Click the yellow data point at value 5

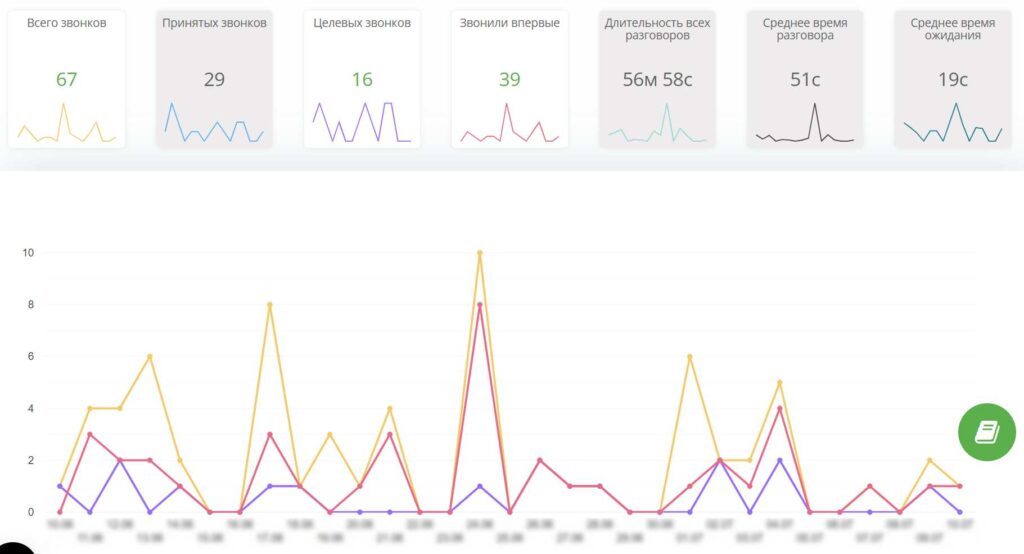pos(779,383)
